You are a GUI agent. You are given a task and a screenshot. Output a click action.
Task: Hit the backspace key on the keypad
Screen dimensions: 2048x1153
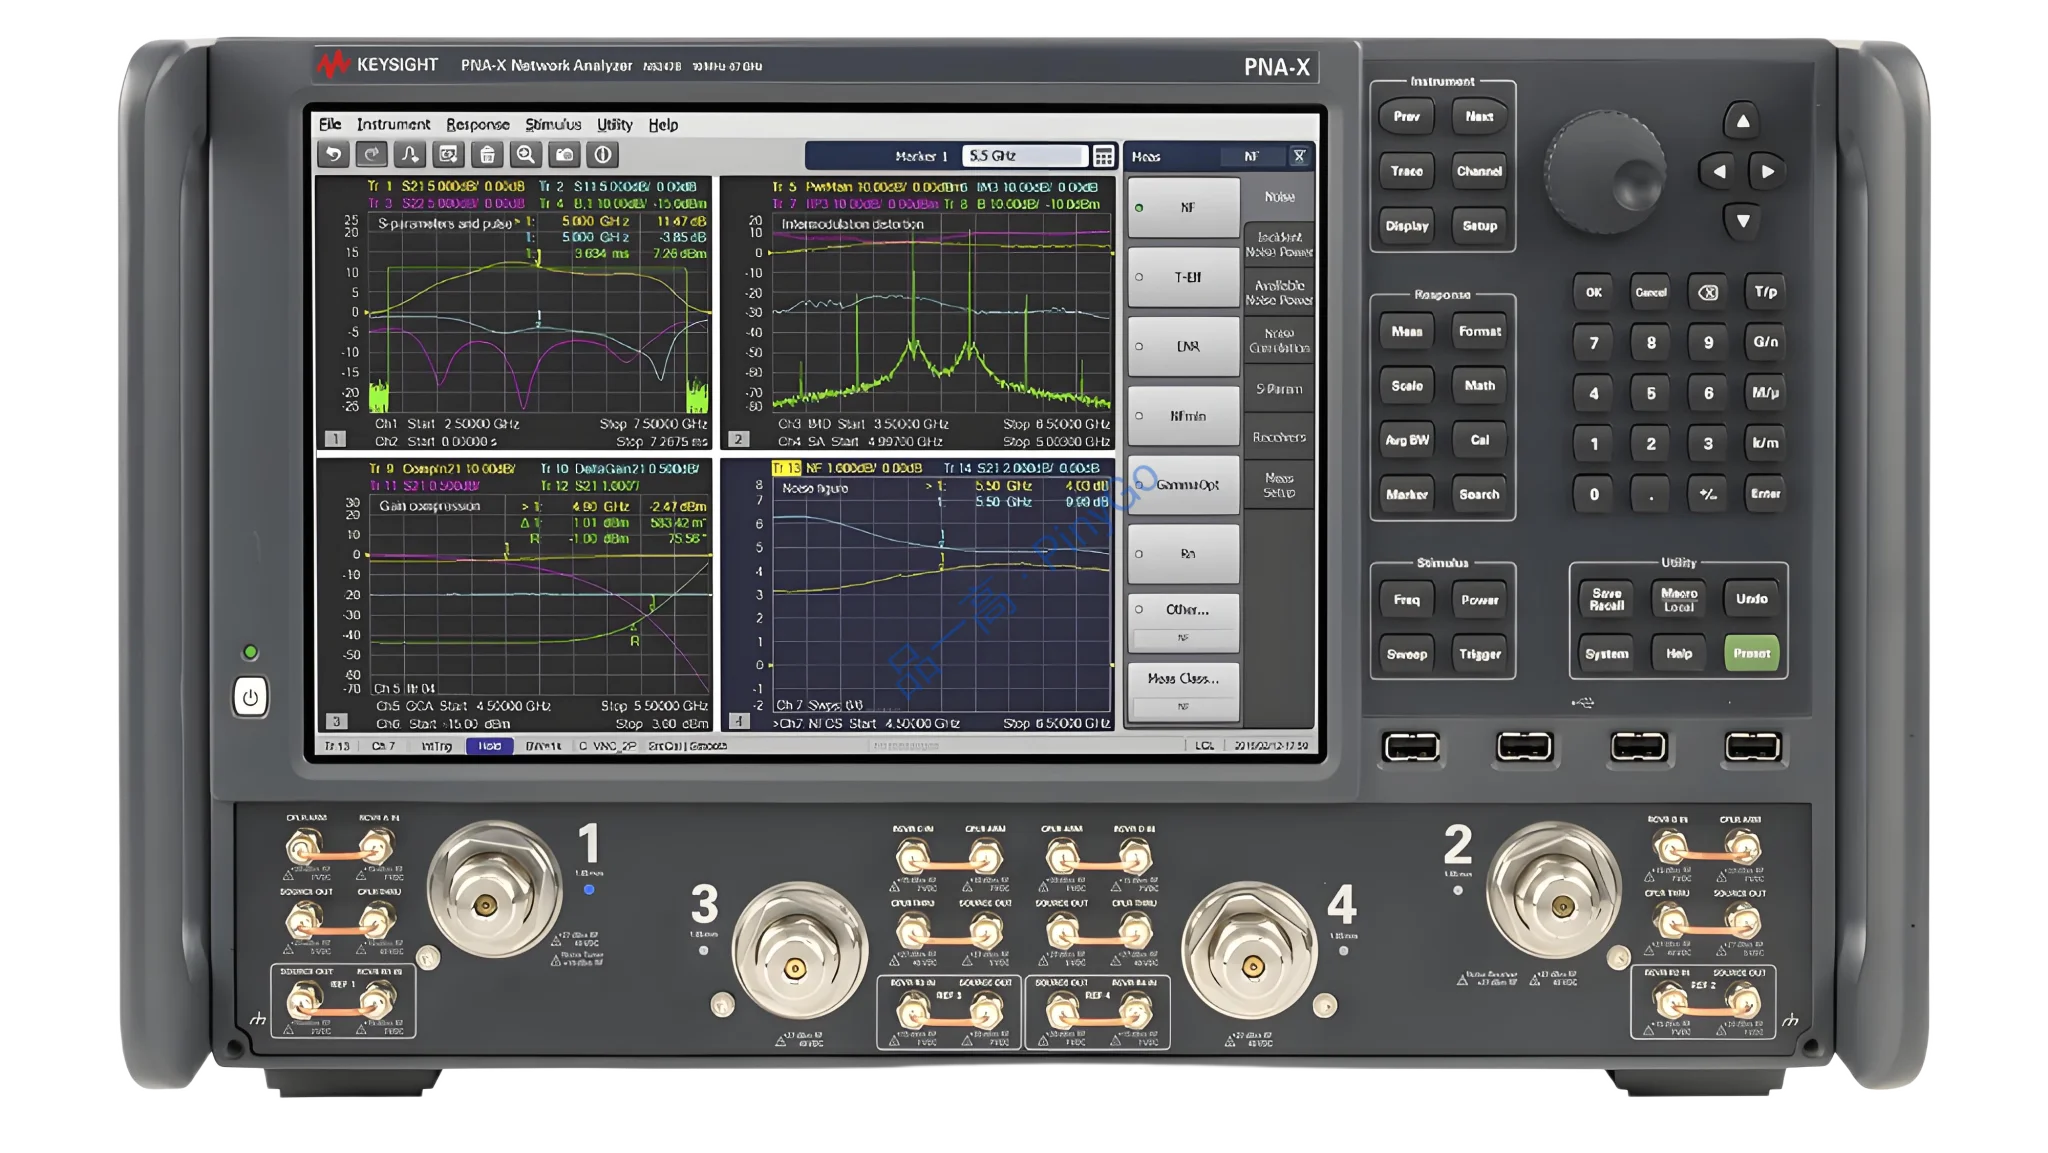[x=1708, y=293]
